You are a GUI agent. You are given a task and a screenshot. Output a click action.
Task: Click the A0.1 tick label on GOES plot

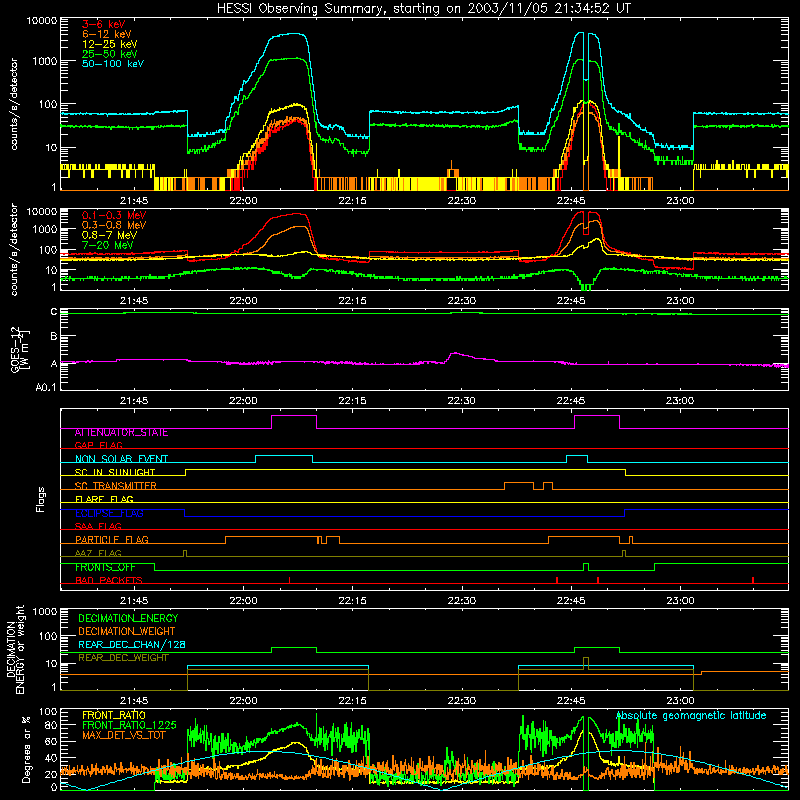(x=46, y=387)
